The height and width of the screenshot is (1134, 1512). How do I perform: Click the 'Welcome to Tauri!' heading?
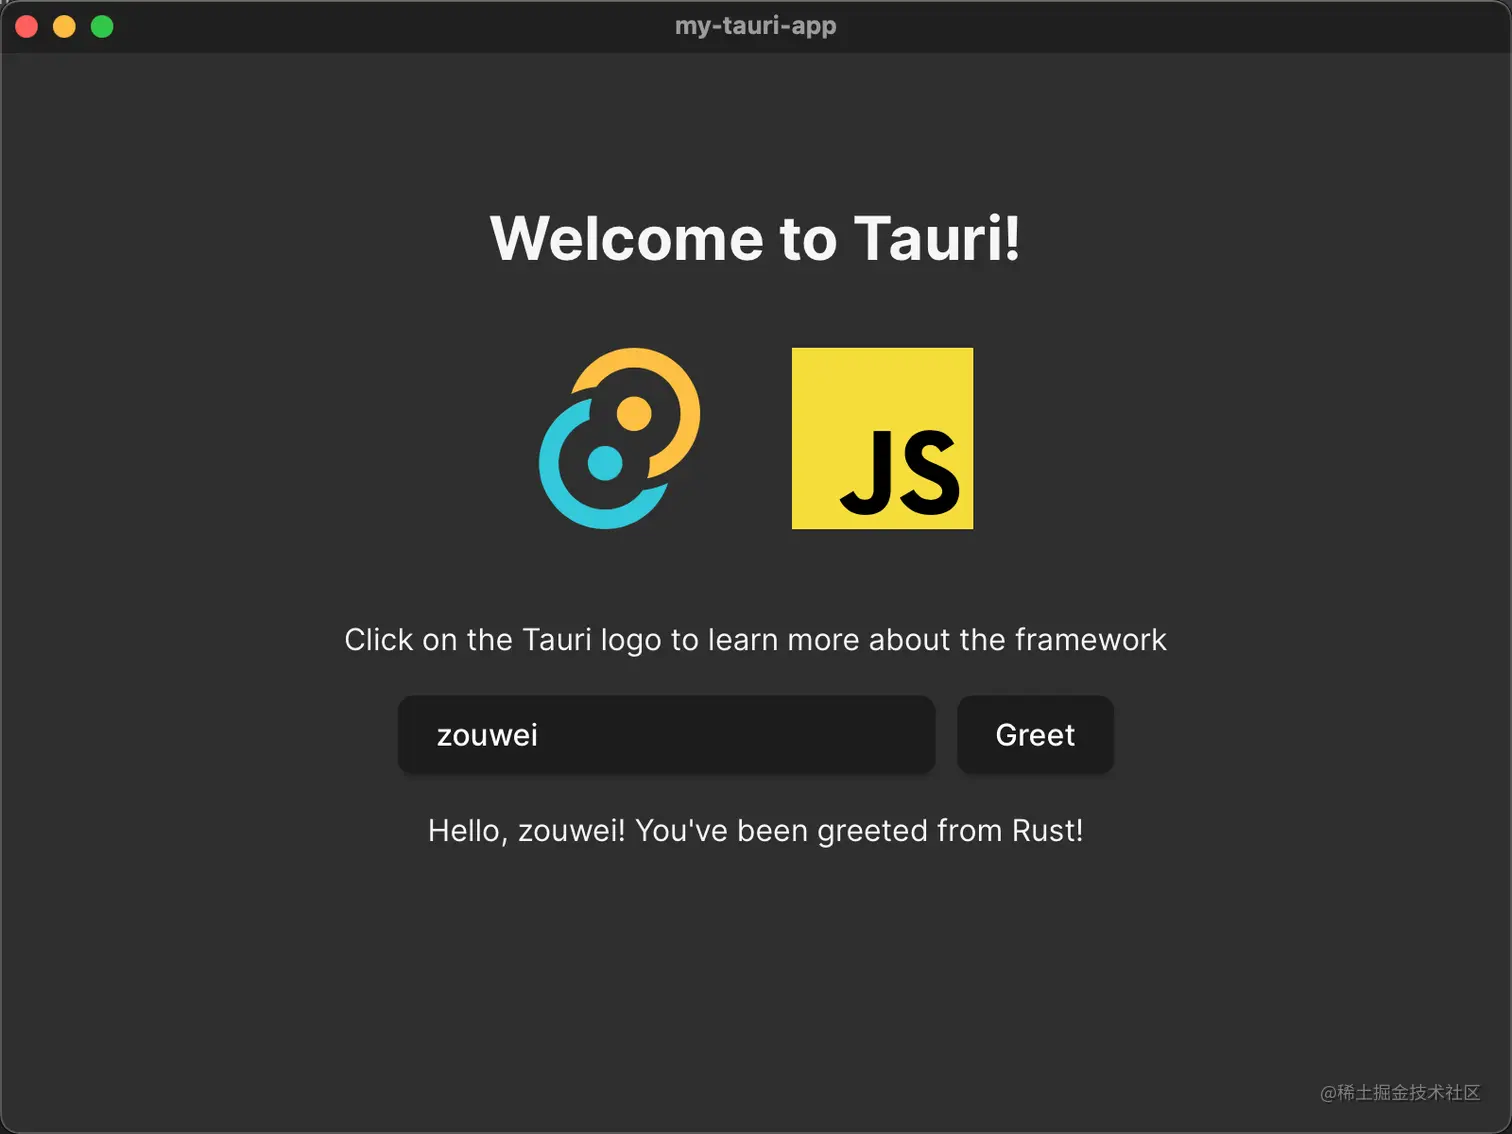click(755, 239)
